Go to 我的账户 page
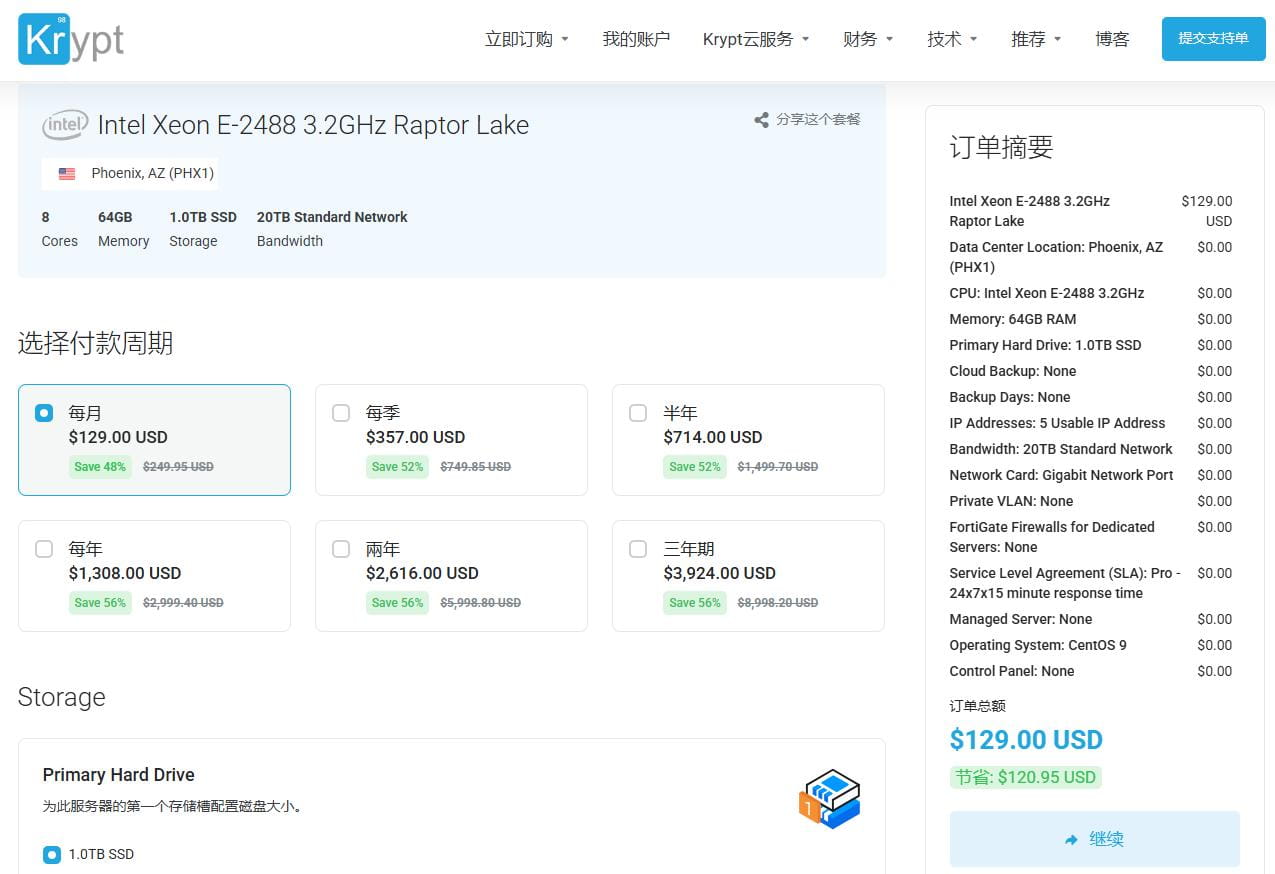 click(x=636, y=40)
